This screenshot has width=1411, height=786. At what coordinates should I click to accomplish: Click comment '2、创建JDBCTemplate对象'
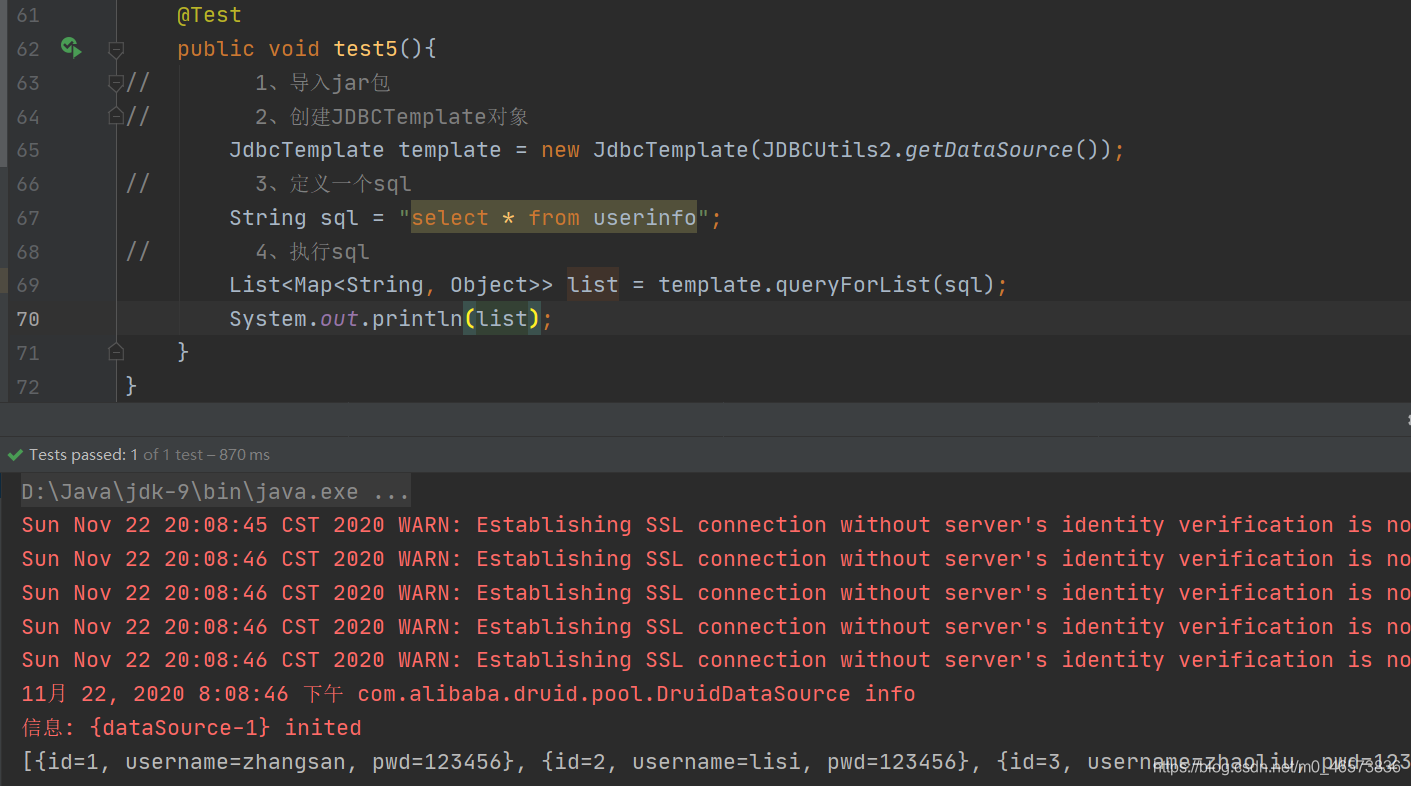391,116
